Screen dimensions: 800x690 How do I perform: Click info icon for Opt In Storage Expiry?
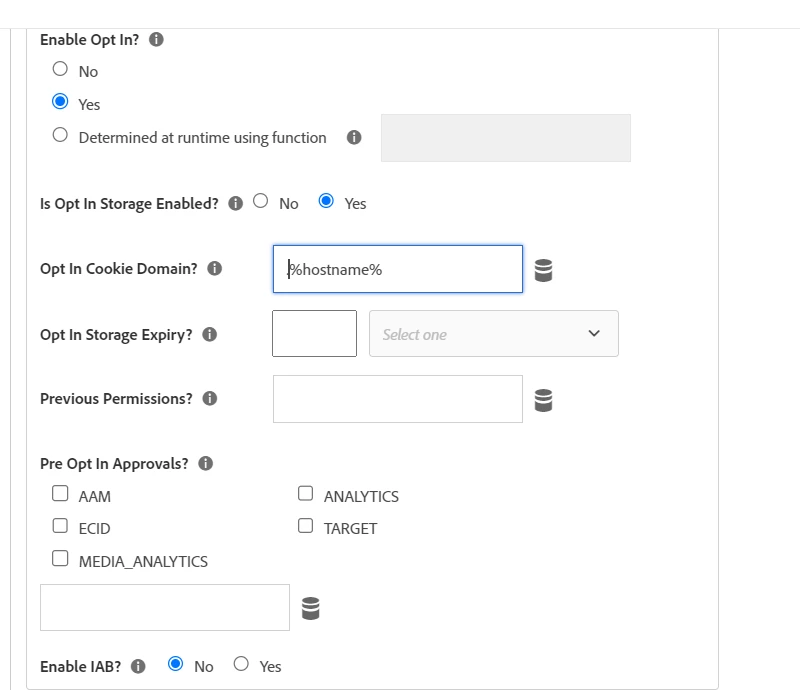click(210, 334)
